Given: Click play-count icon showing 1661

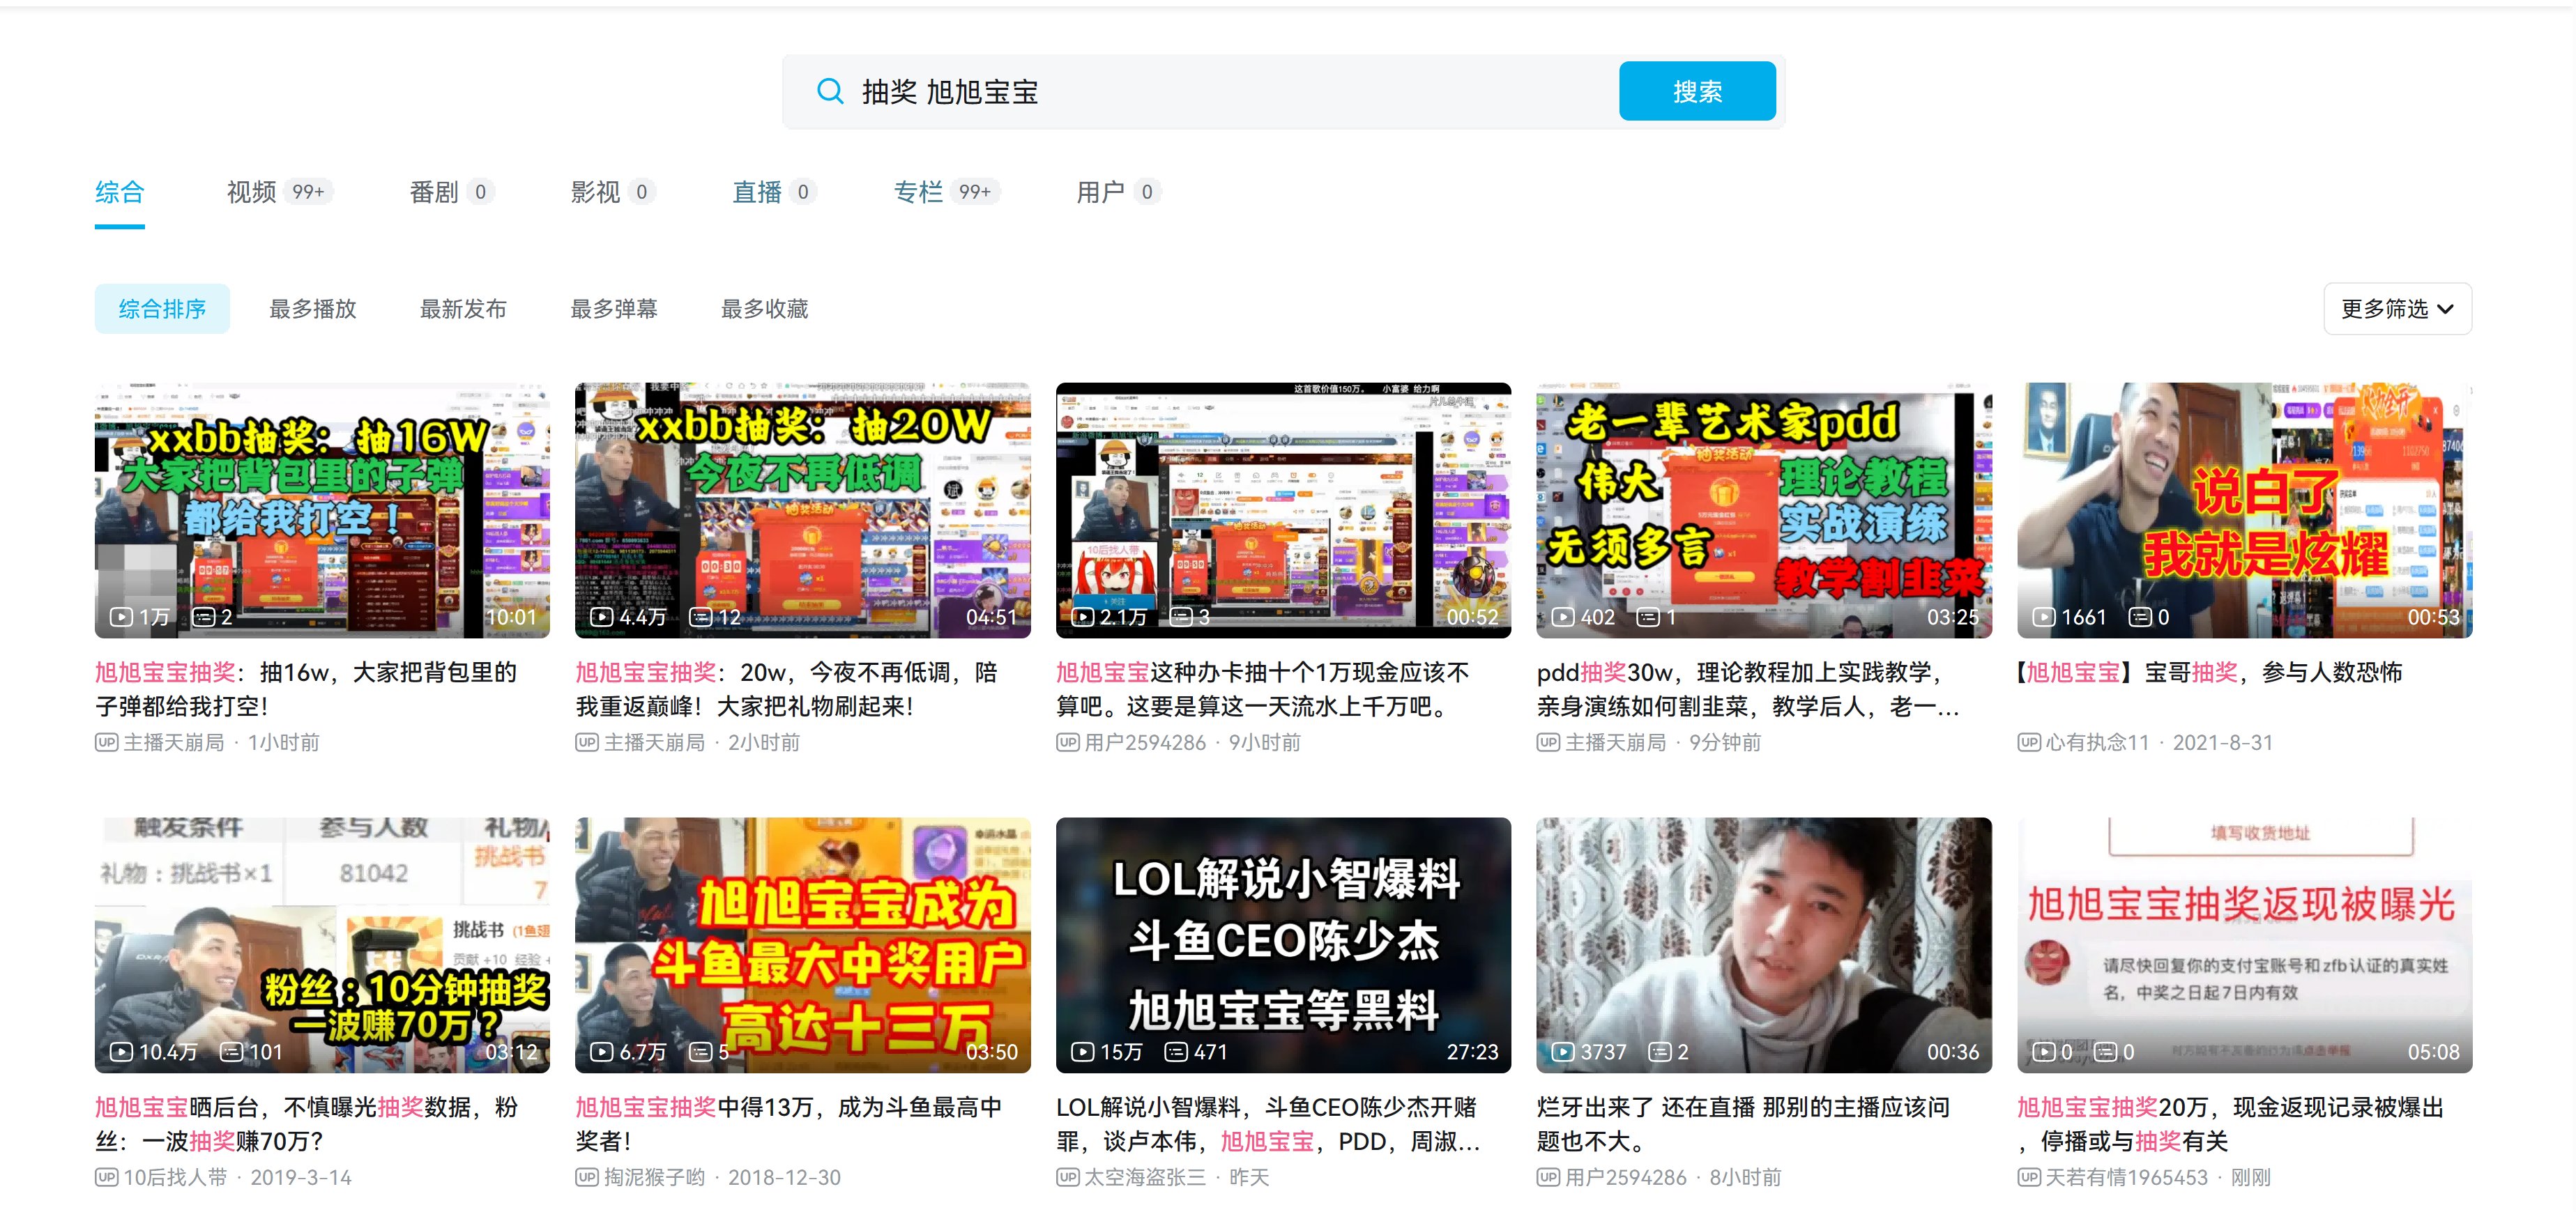Looking at the screenshot, I should 2044,617.
